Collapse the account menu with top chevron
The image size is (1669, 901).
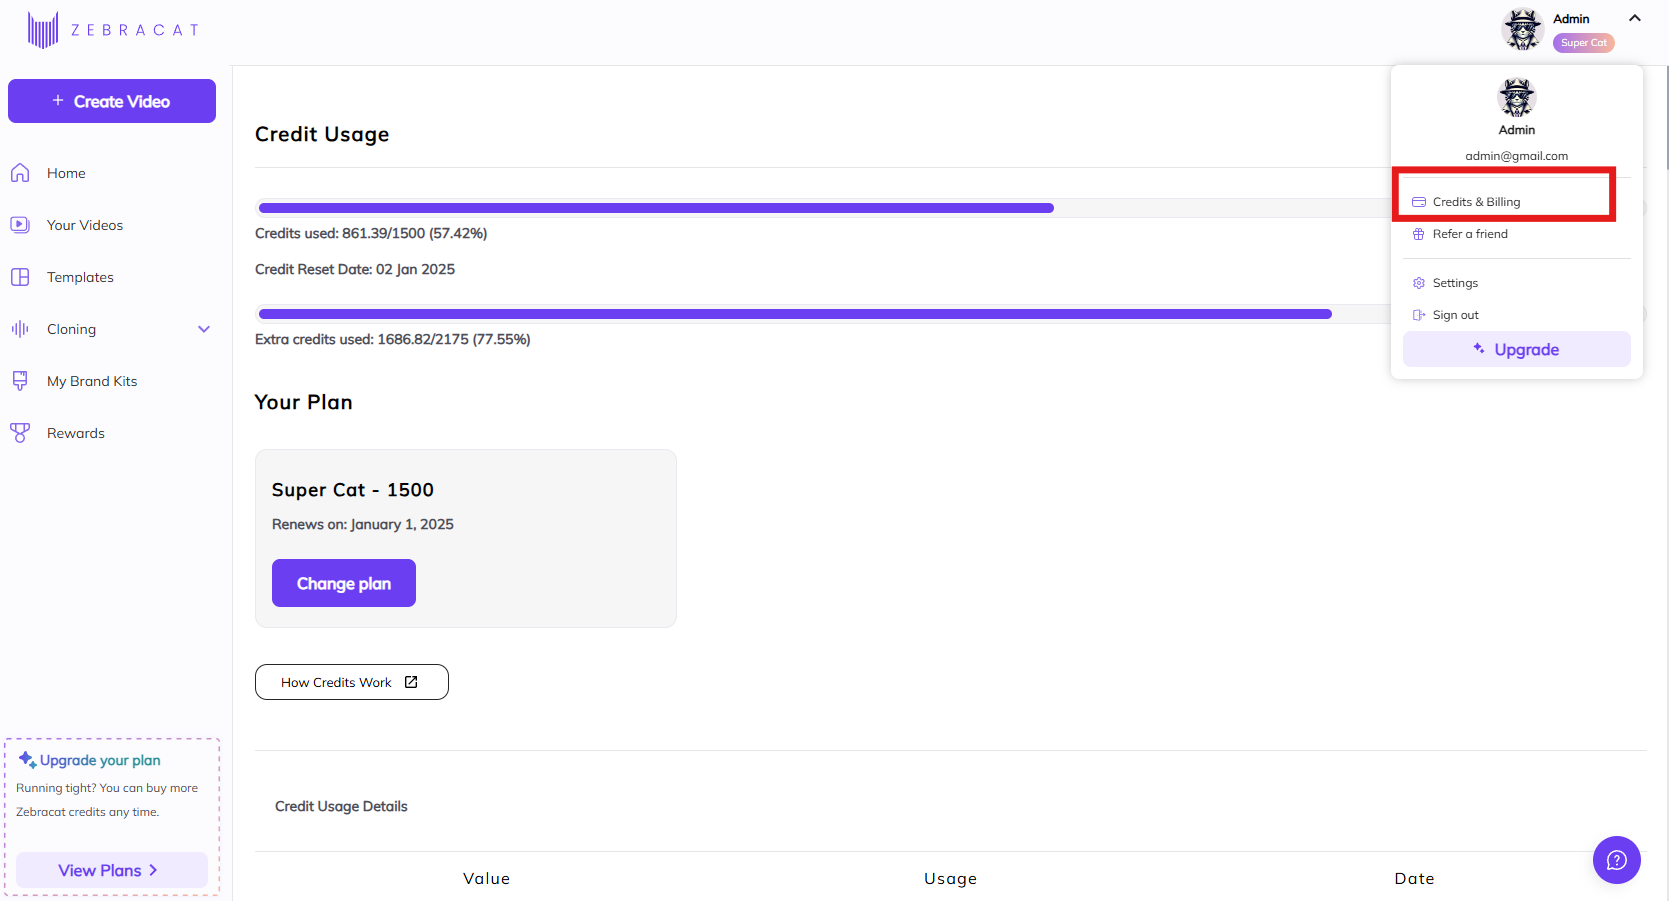pyautogui.click(x=1635, y=18)
